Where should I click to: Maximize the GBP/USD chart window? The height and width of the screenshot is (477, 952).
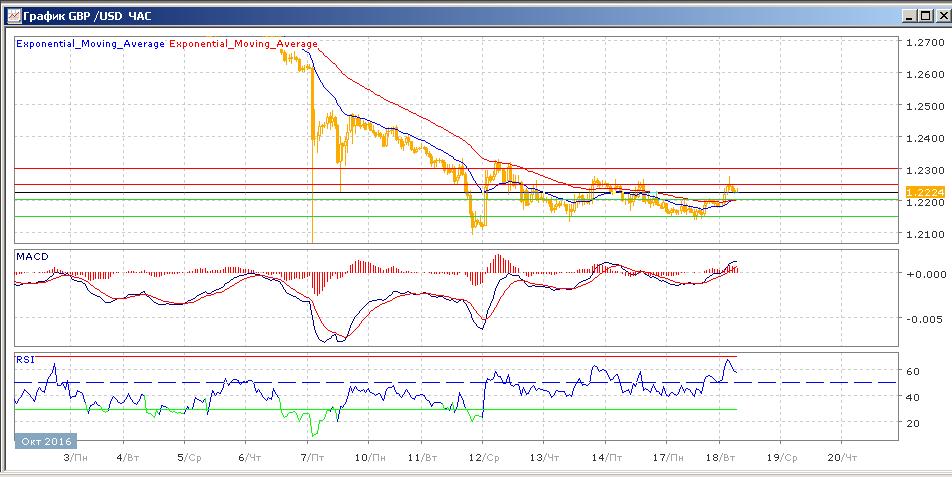pos(923,16)
